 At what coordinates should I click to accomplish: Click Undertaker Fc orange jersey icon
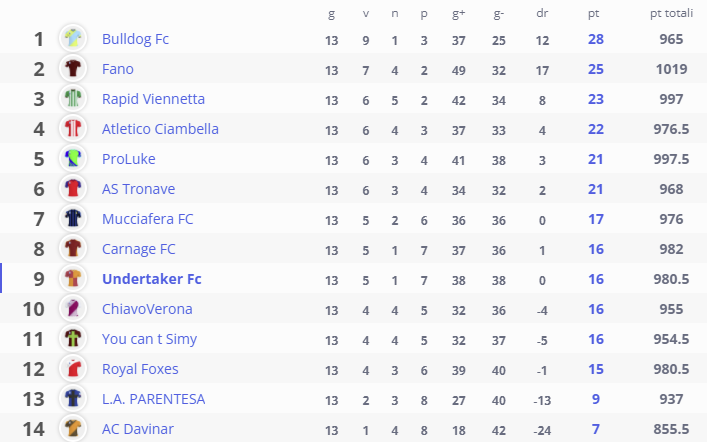tap(73, 278)
